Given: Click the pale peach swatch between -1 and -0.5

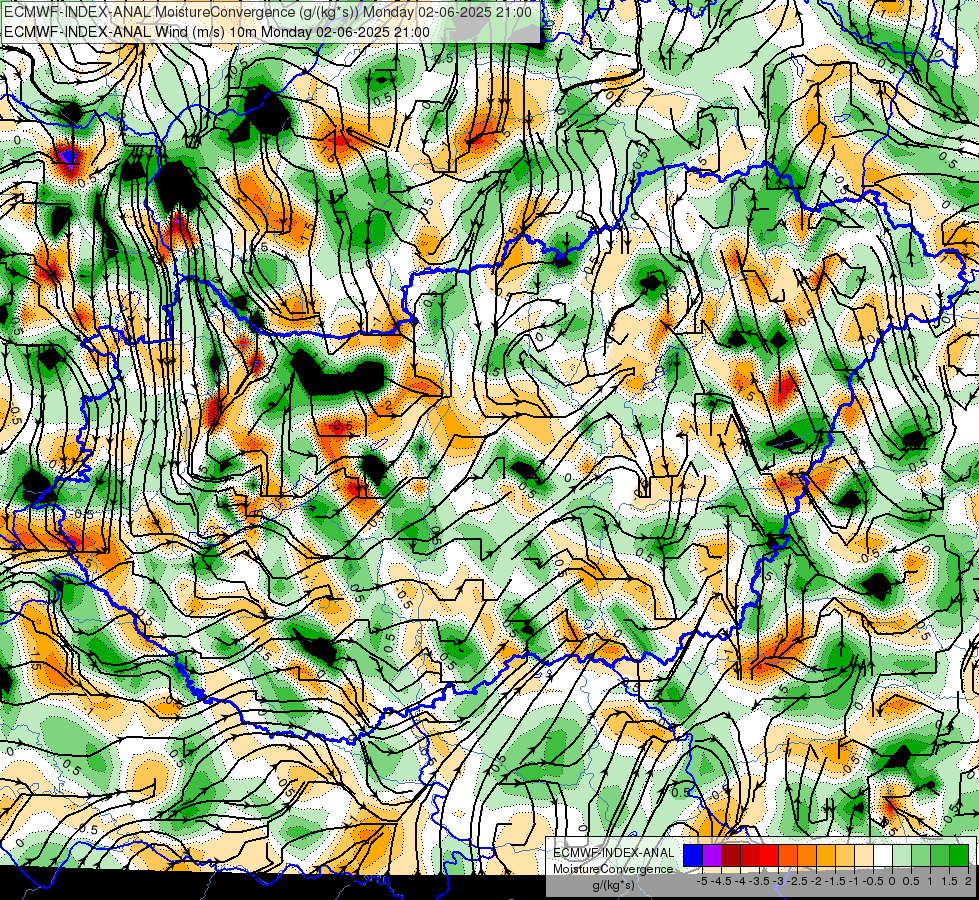Looking at the screenshot, I should [x=864, y=856].
